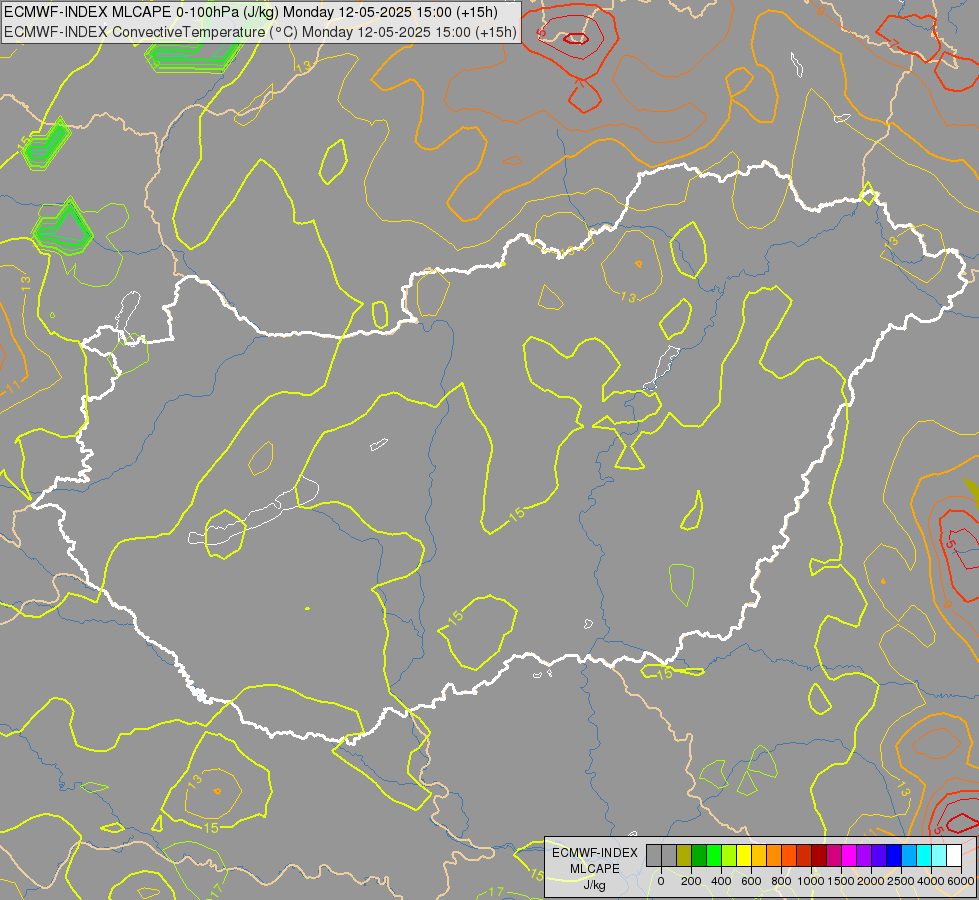Click the 'J/kg' unit label
Screen dimensions: 979x900
click(595, 885)
